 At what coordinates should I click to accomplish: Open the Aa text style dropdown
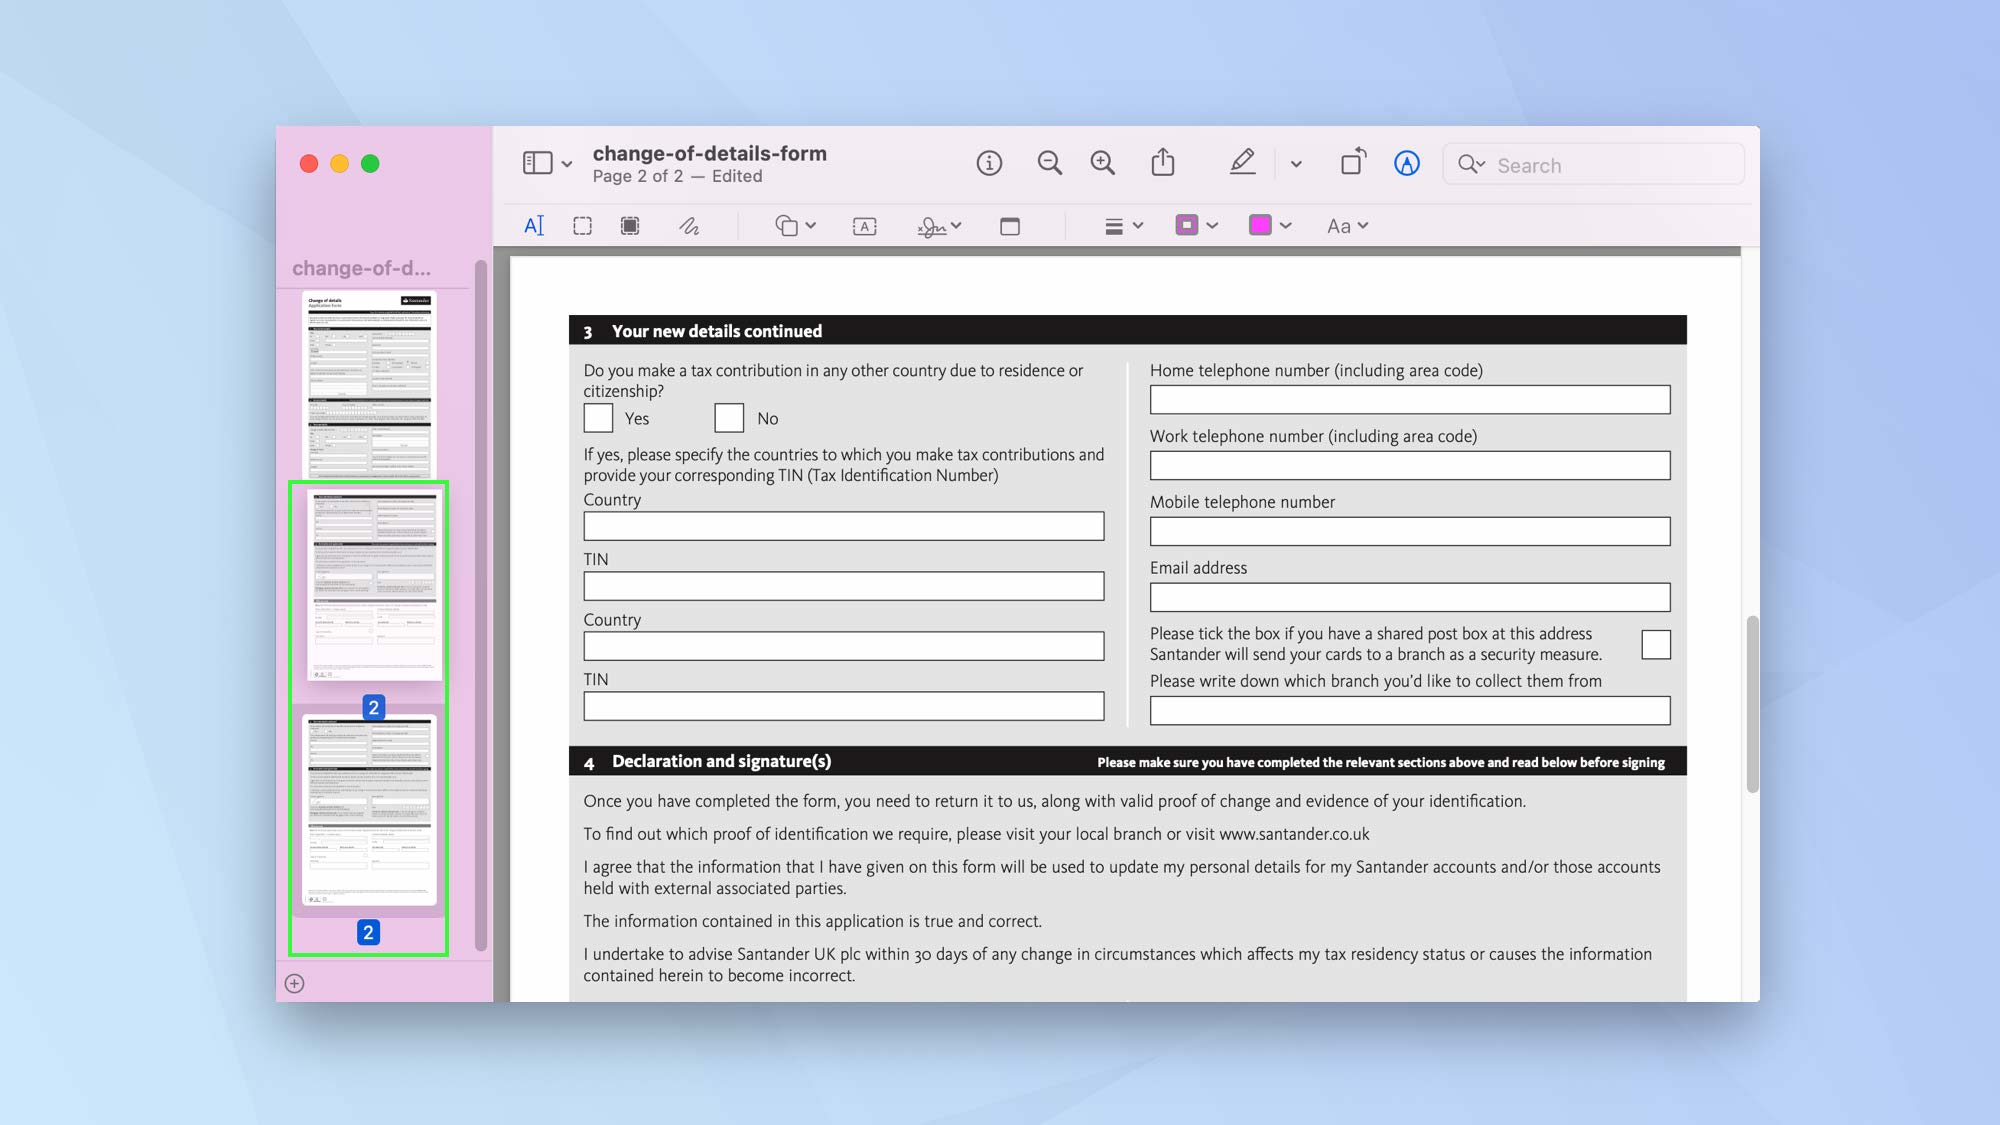click(x=1346, y=226)
